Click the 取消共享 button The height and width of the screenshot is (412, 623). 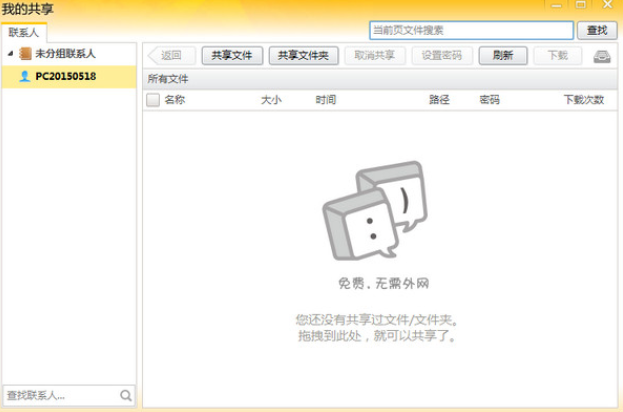(x=375, y=56)
